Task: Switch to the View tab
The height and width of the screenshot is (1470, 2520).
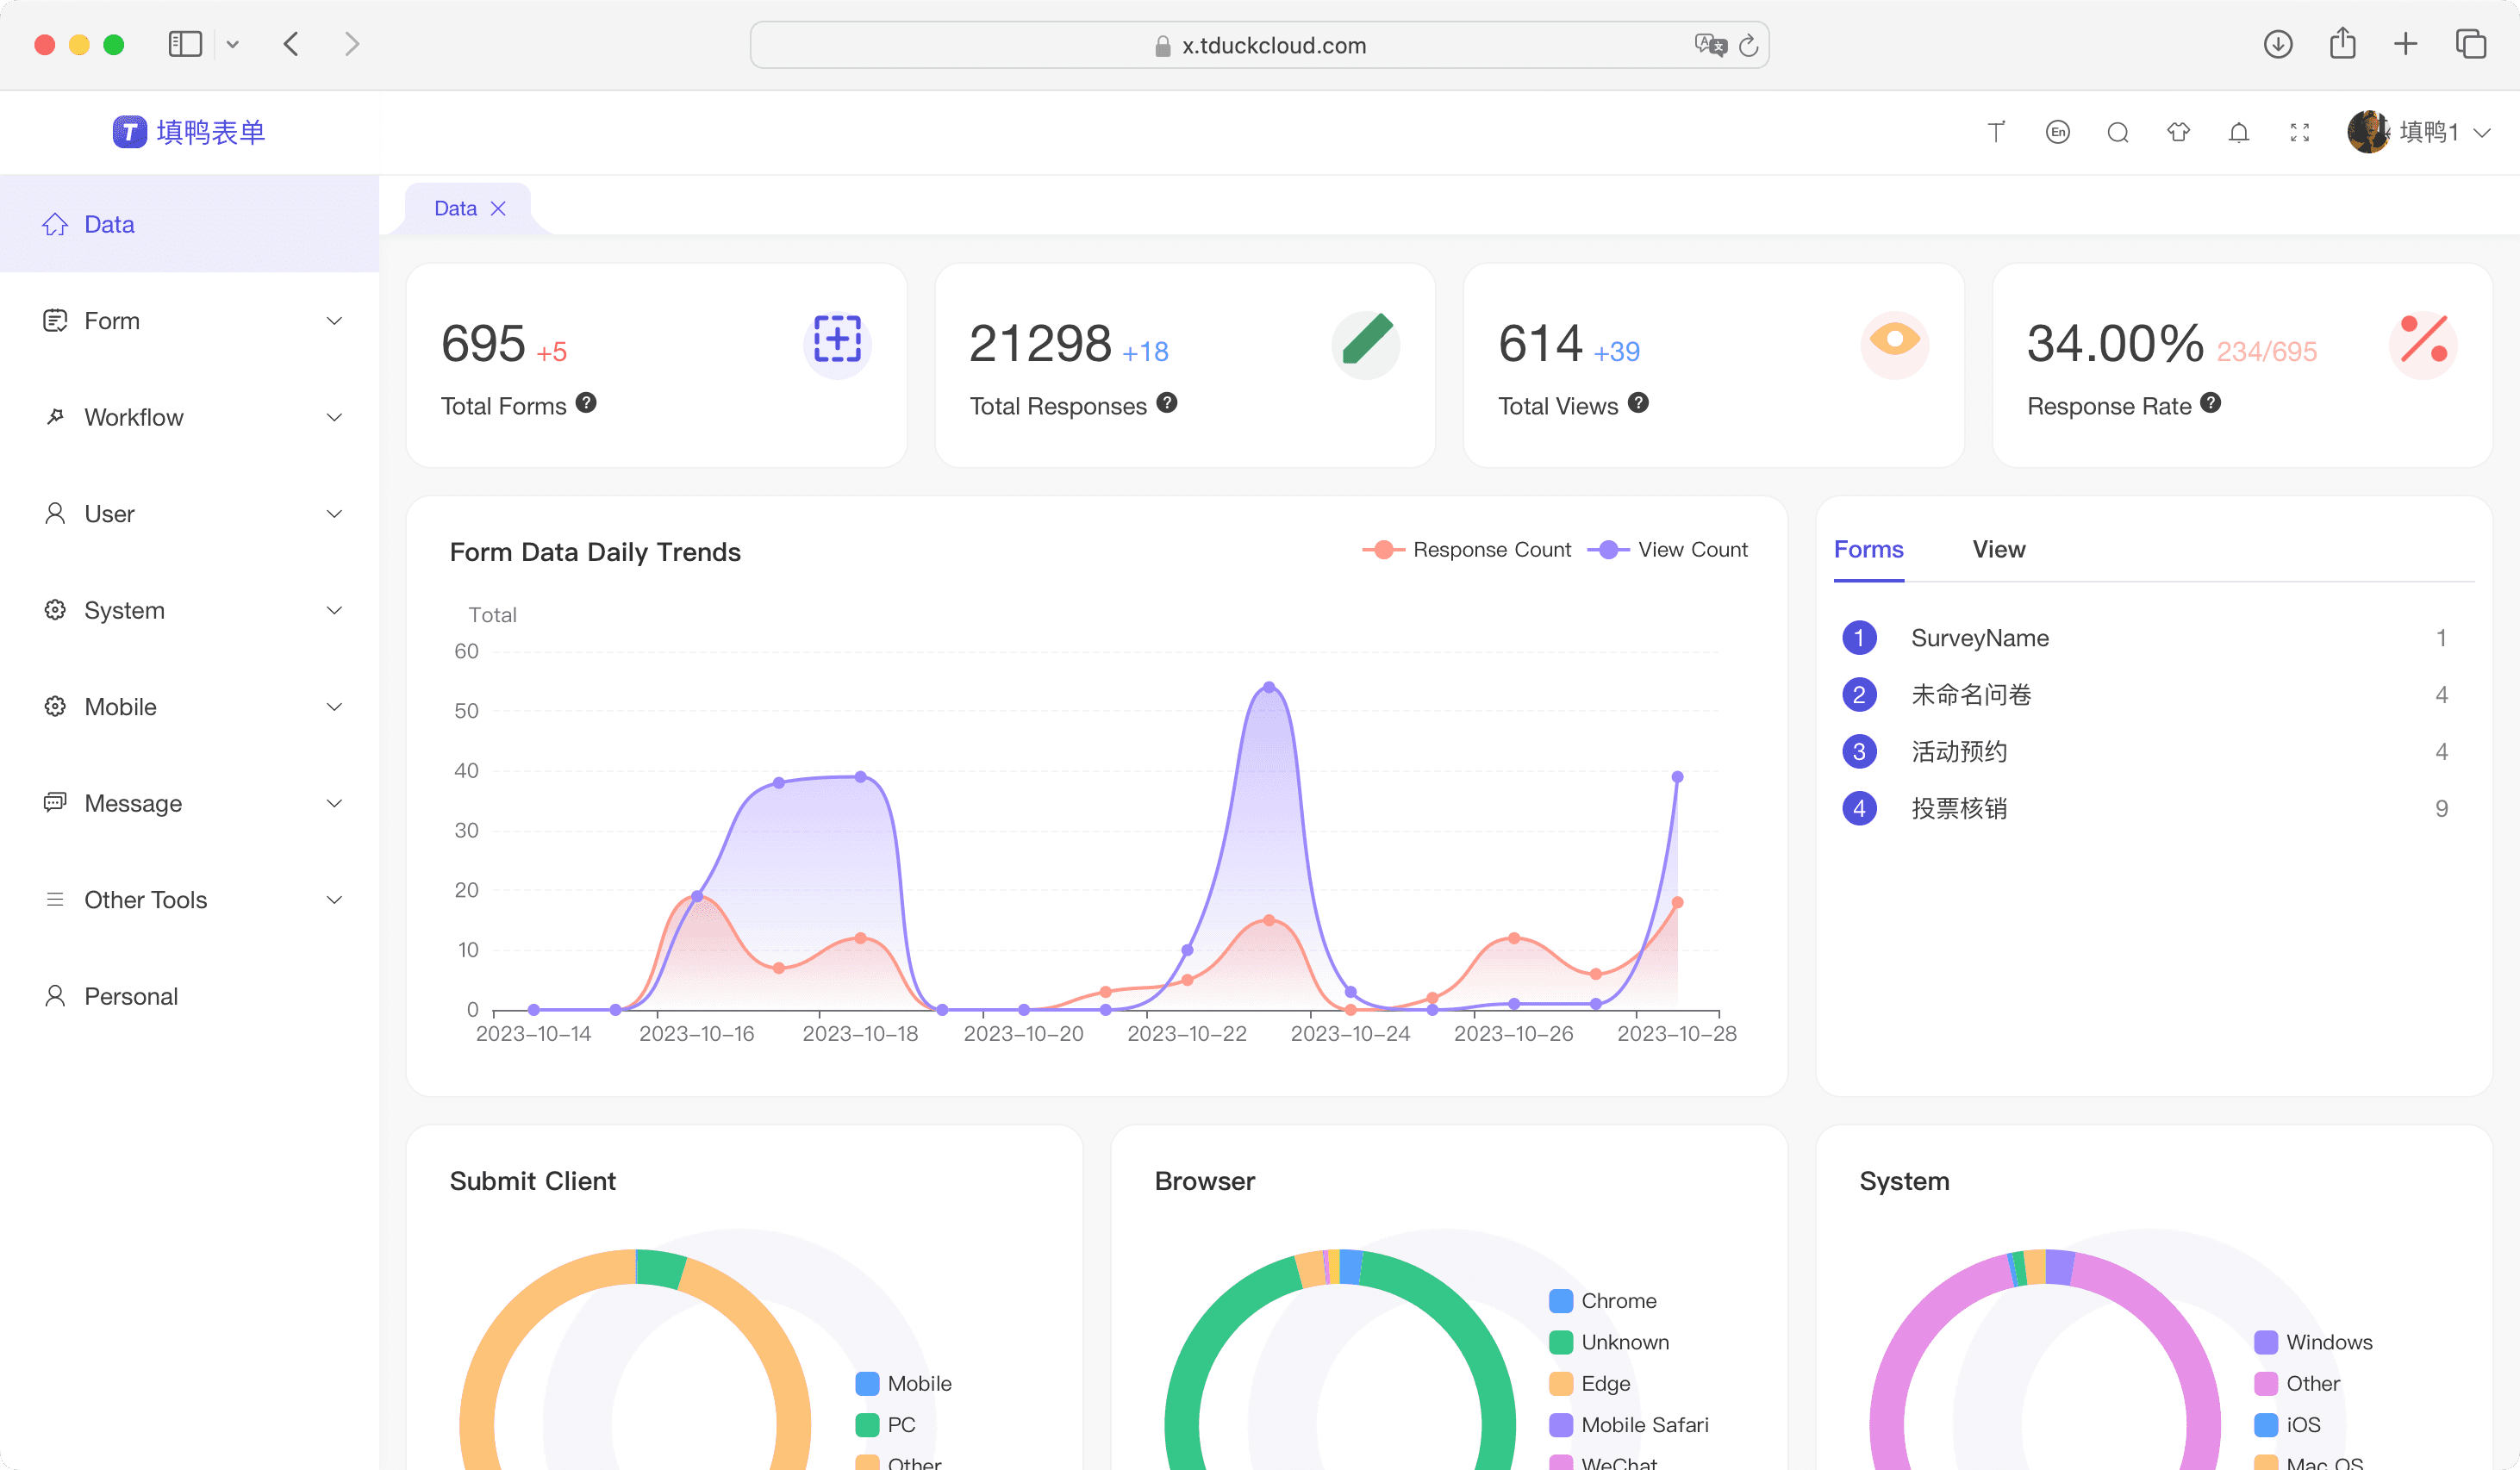Action: click(x=1998, y=549)
